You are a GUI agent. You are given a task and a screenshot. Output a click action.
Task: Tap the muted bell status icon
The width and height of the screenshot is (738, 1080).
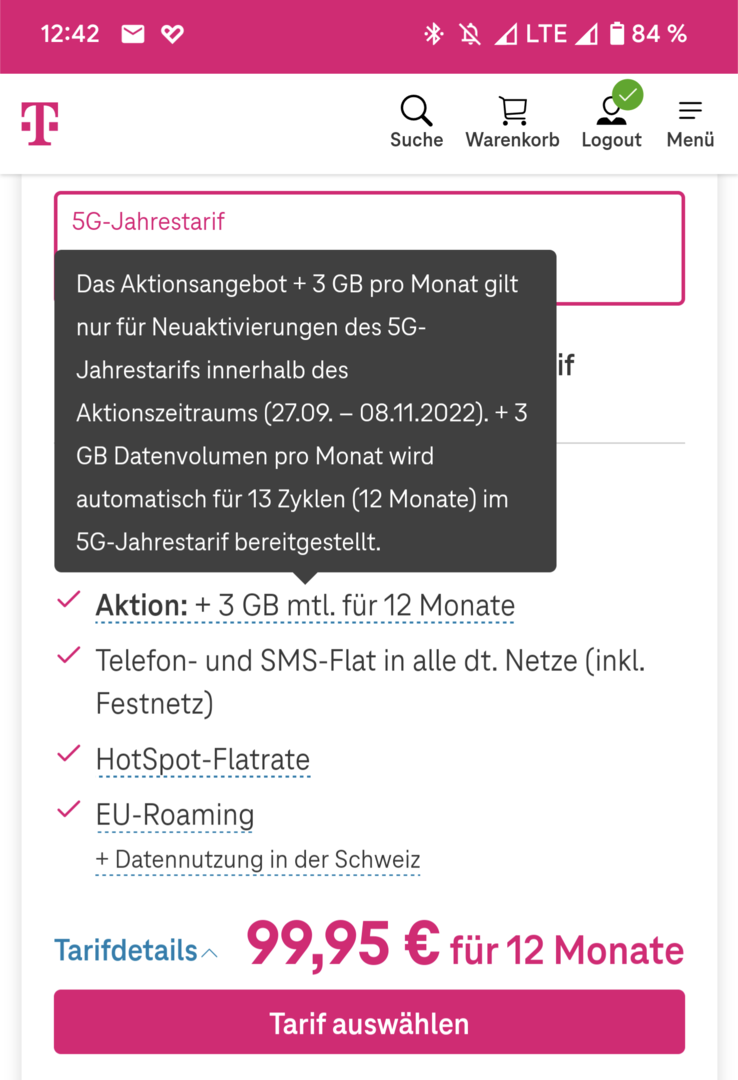469,34
